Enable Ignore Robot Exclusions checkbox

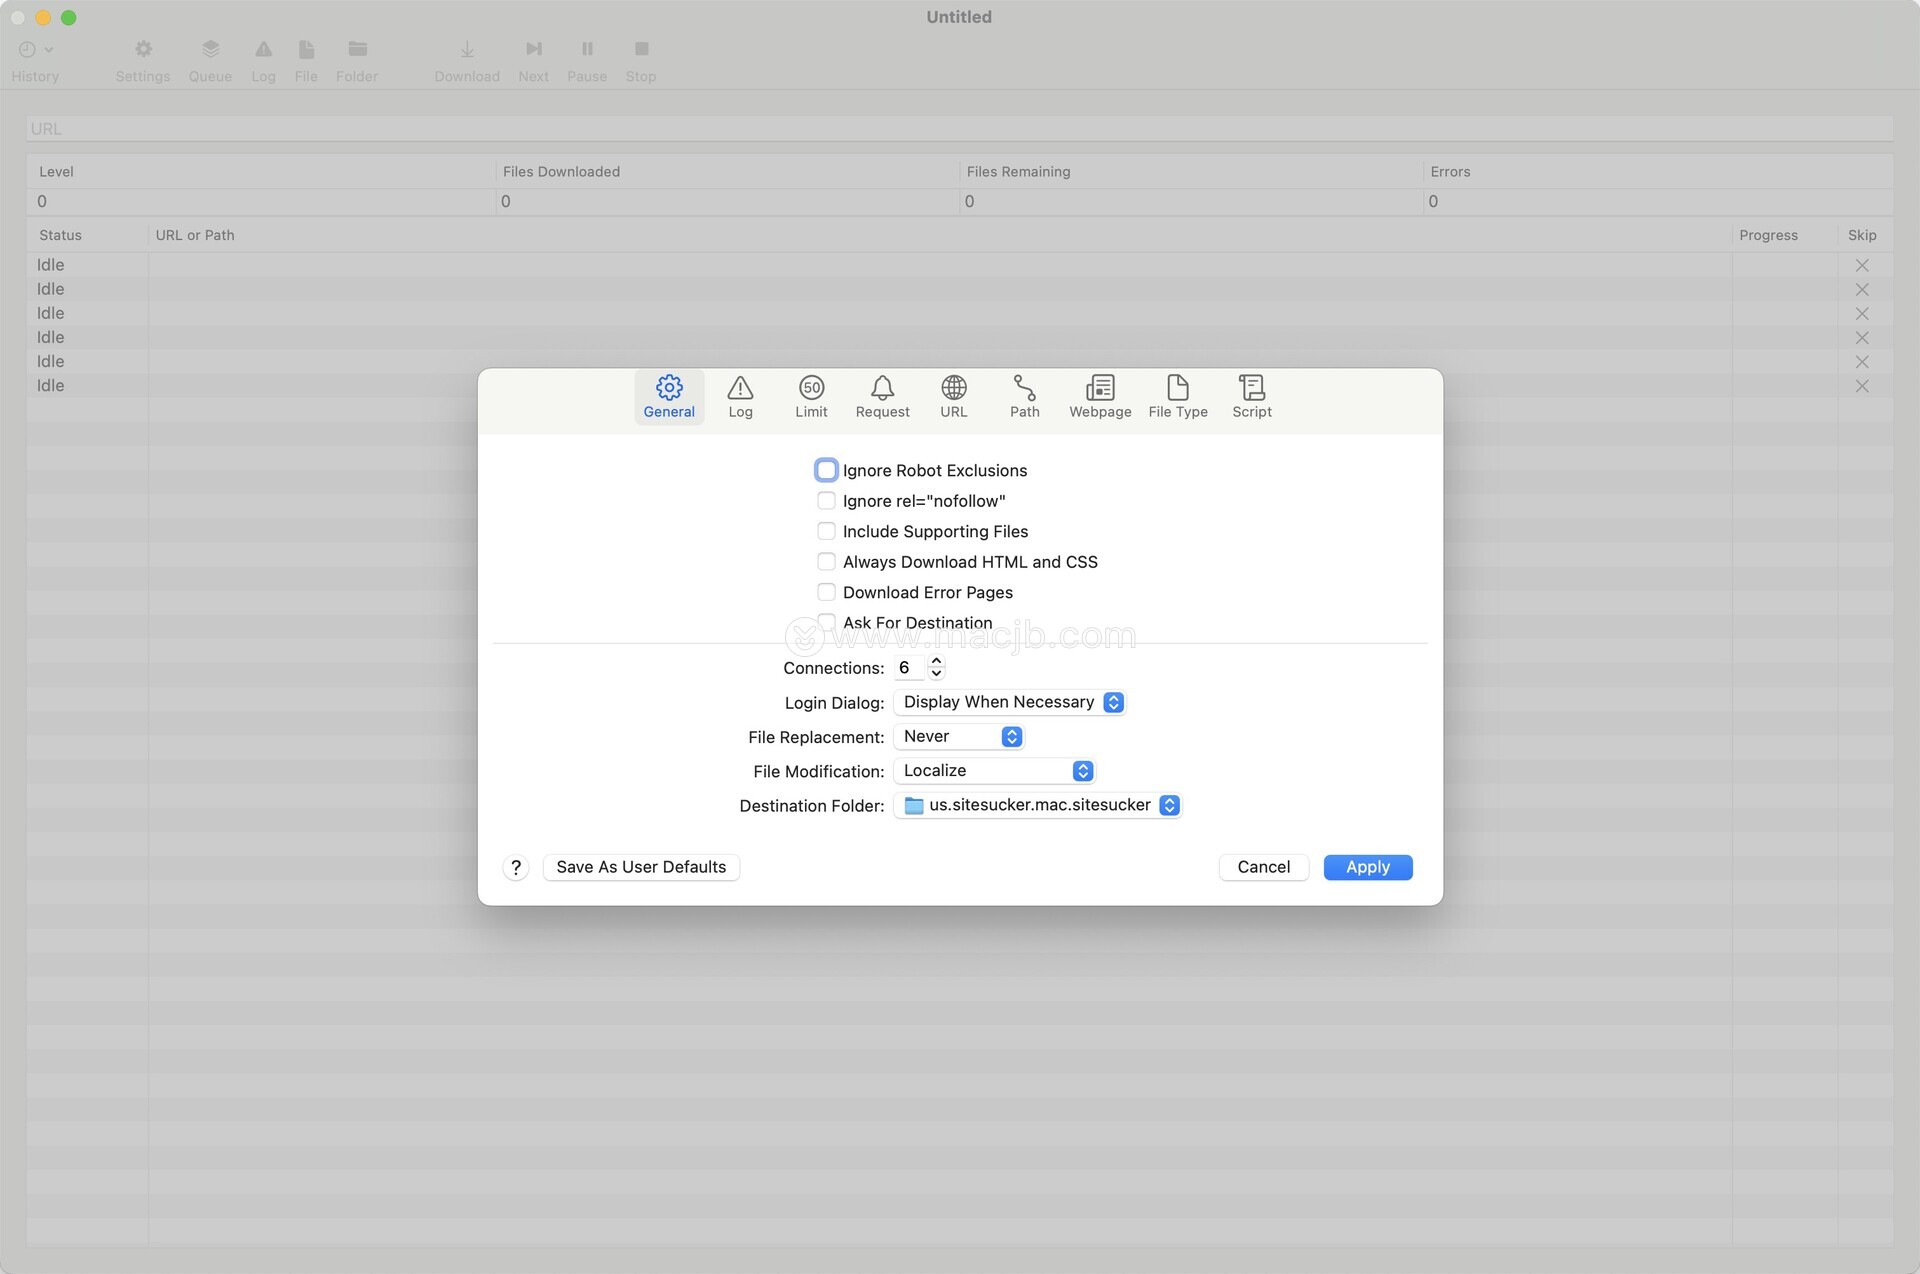click(826, 470)
